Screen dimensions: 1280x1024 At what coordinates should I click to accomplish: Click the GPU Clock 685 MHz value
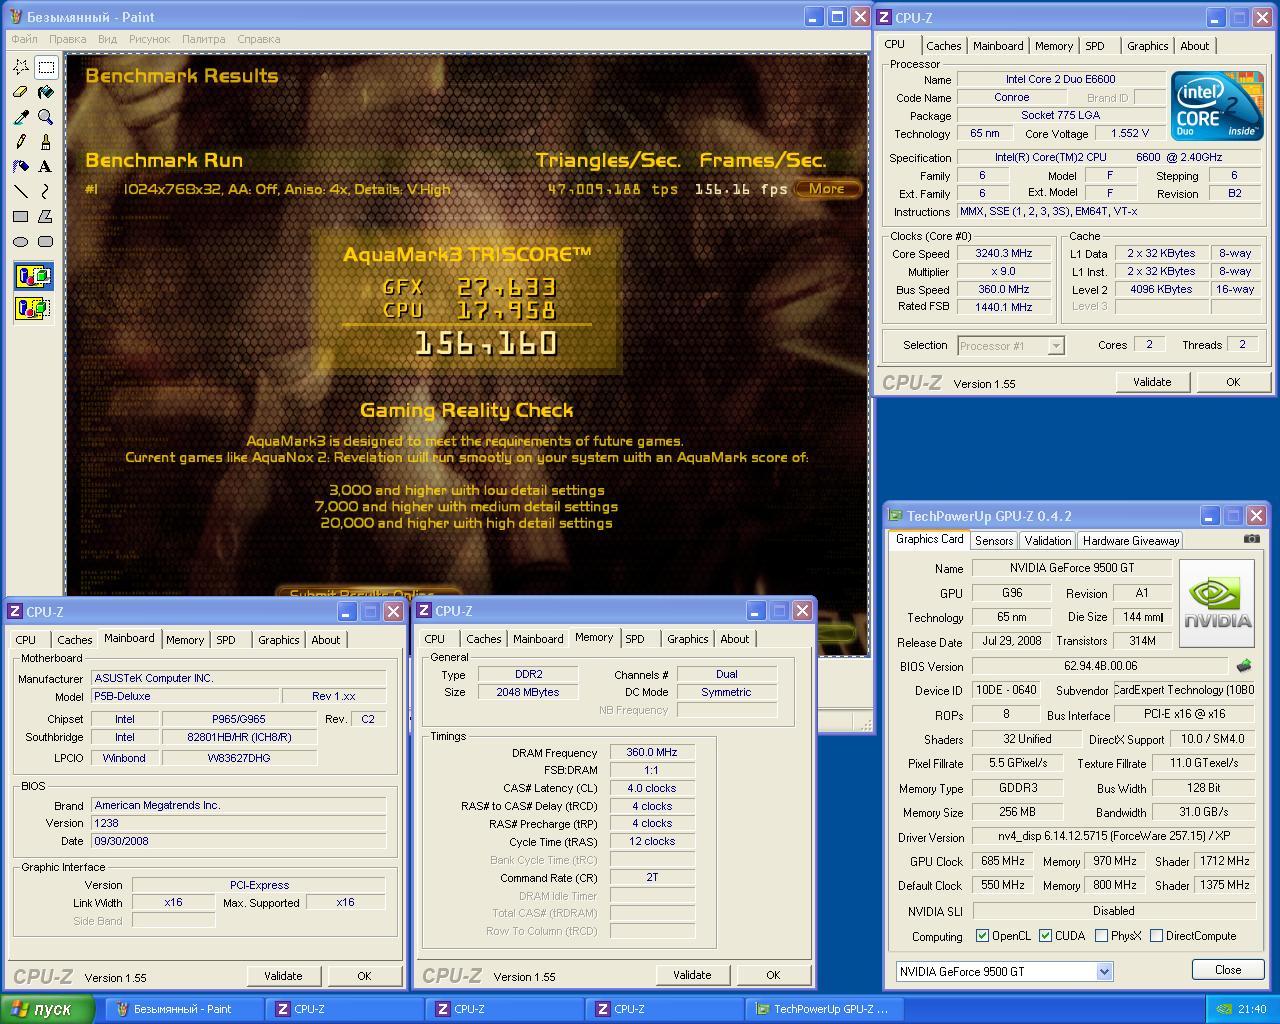1003,861
